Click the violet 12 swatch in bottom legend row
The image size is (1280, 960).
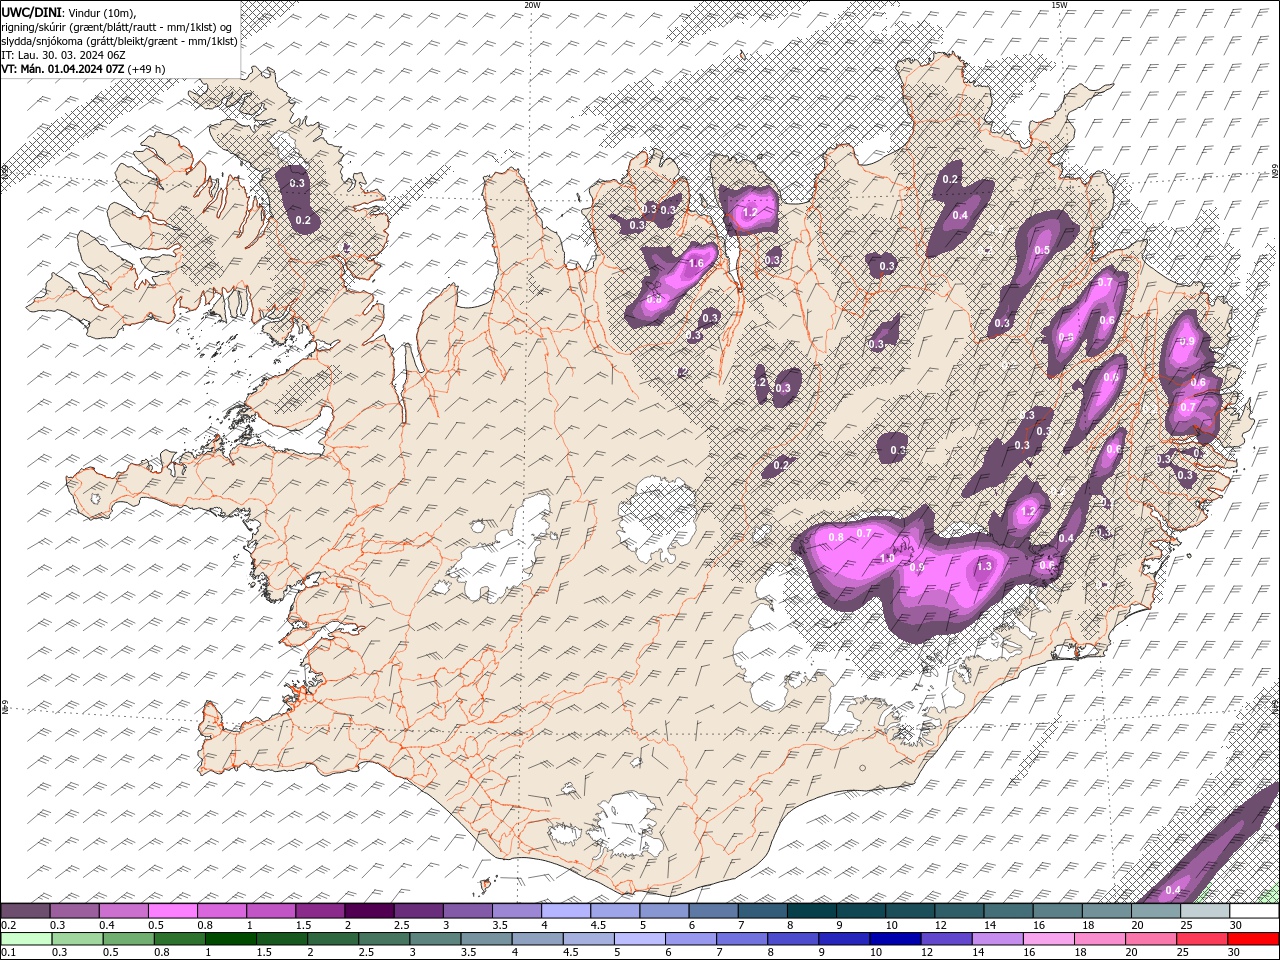click(947, 939)
